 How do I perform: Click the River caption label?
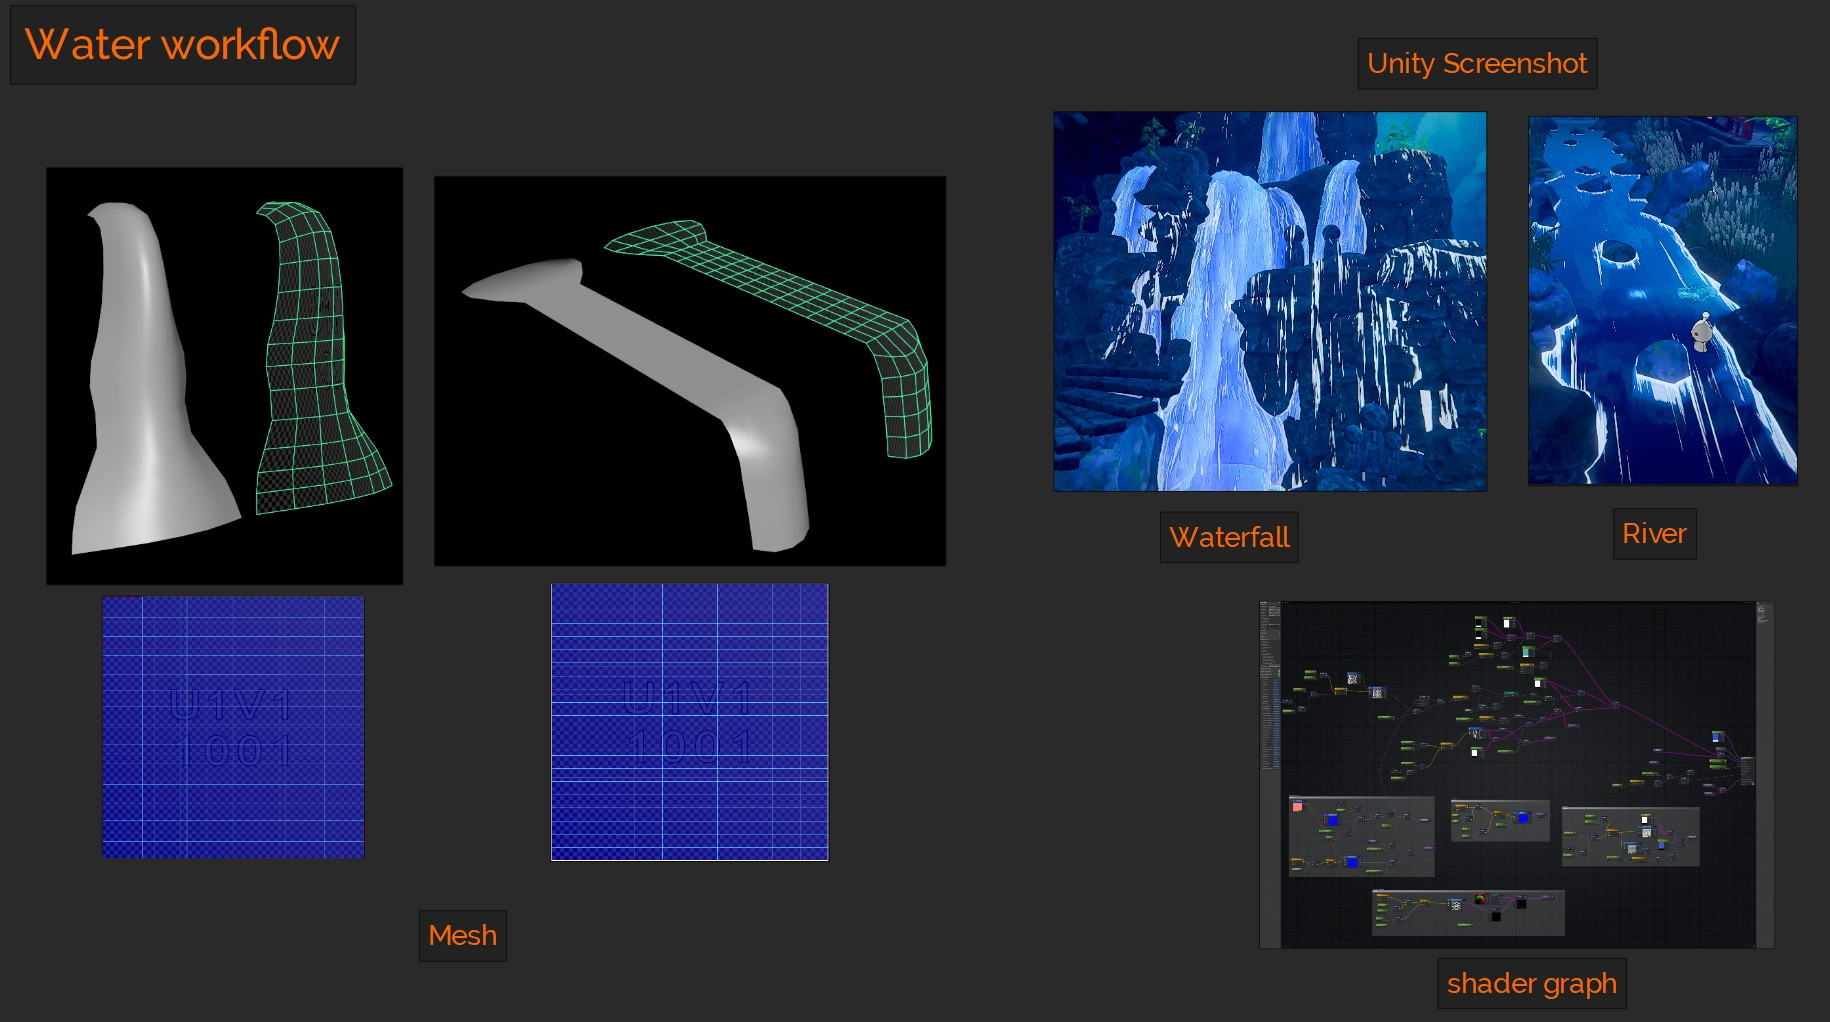[x=1653, y=534]
